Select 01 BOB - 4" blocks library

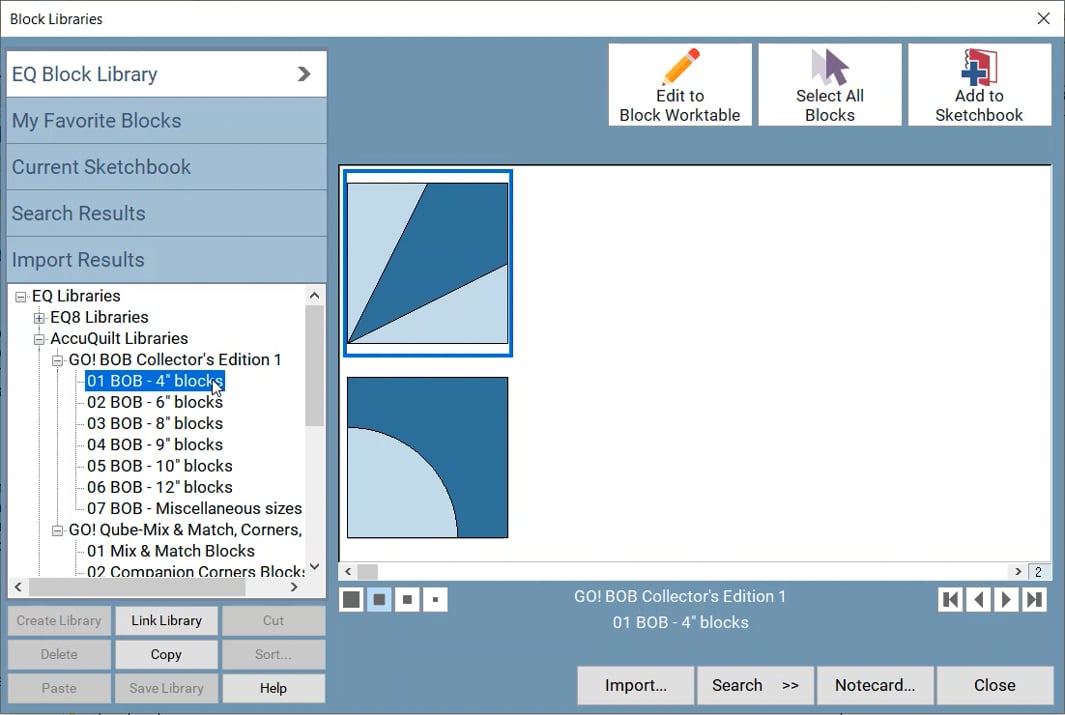tap(155, 381)
